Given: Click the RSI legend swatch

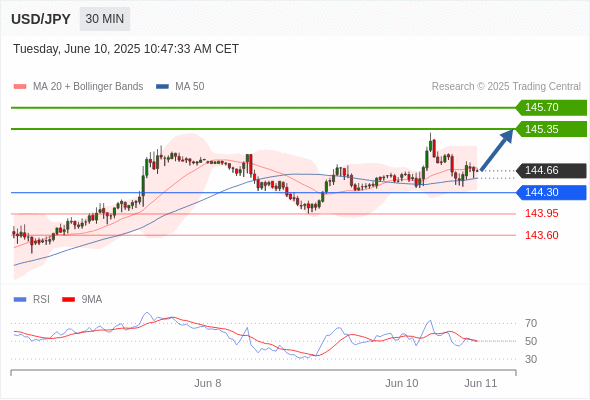Looking at the screenshot, I should pos(20,300).
